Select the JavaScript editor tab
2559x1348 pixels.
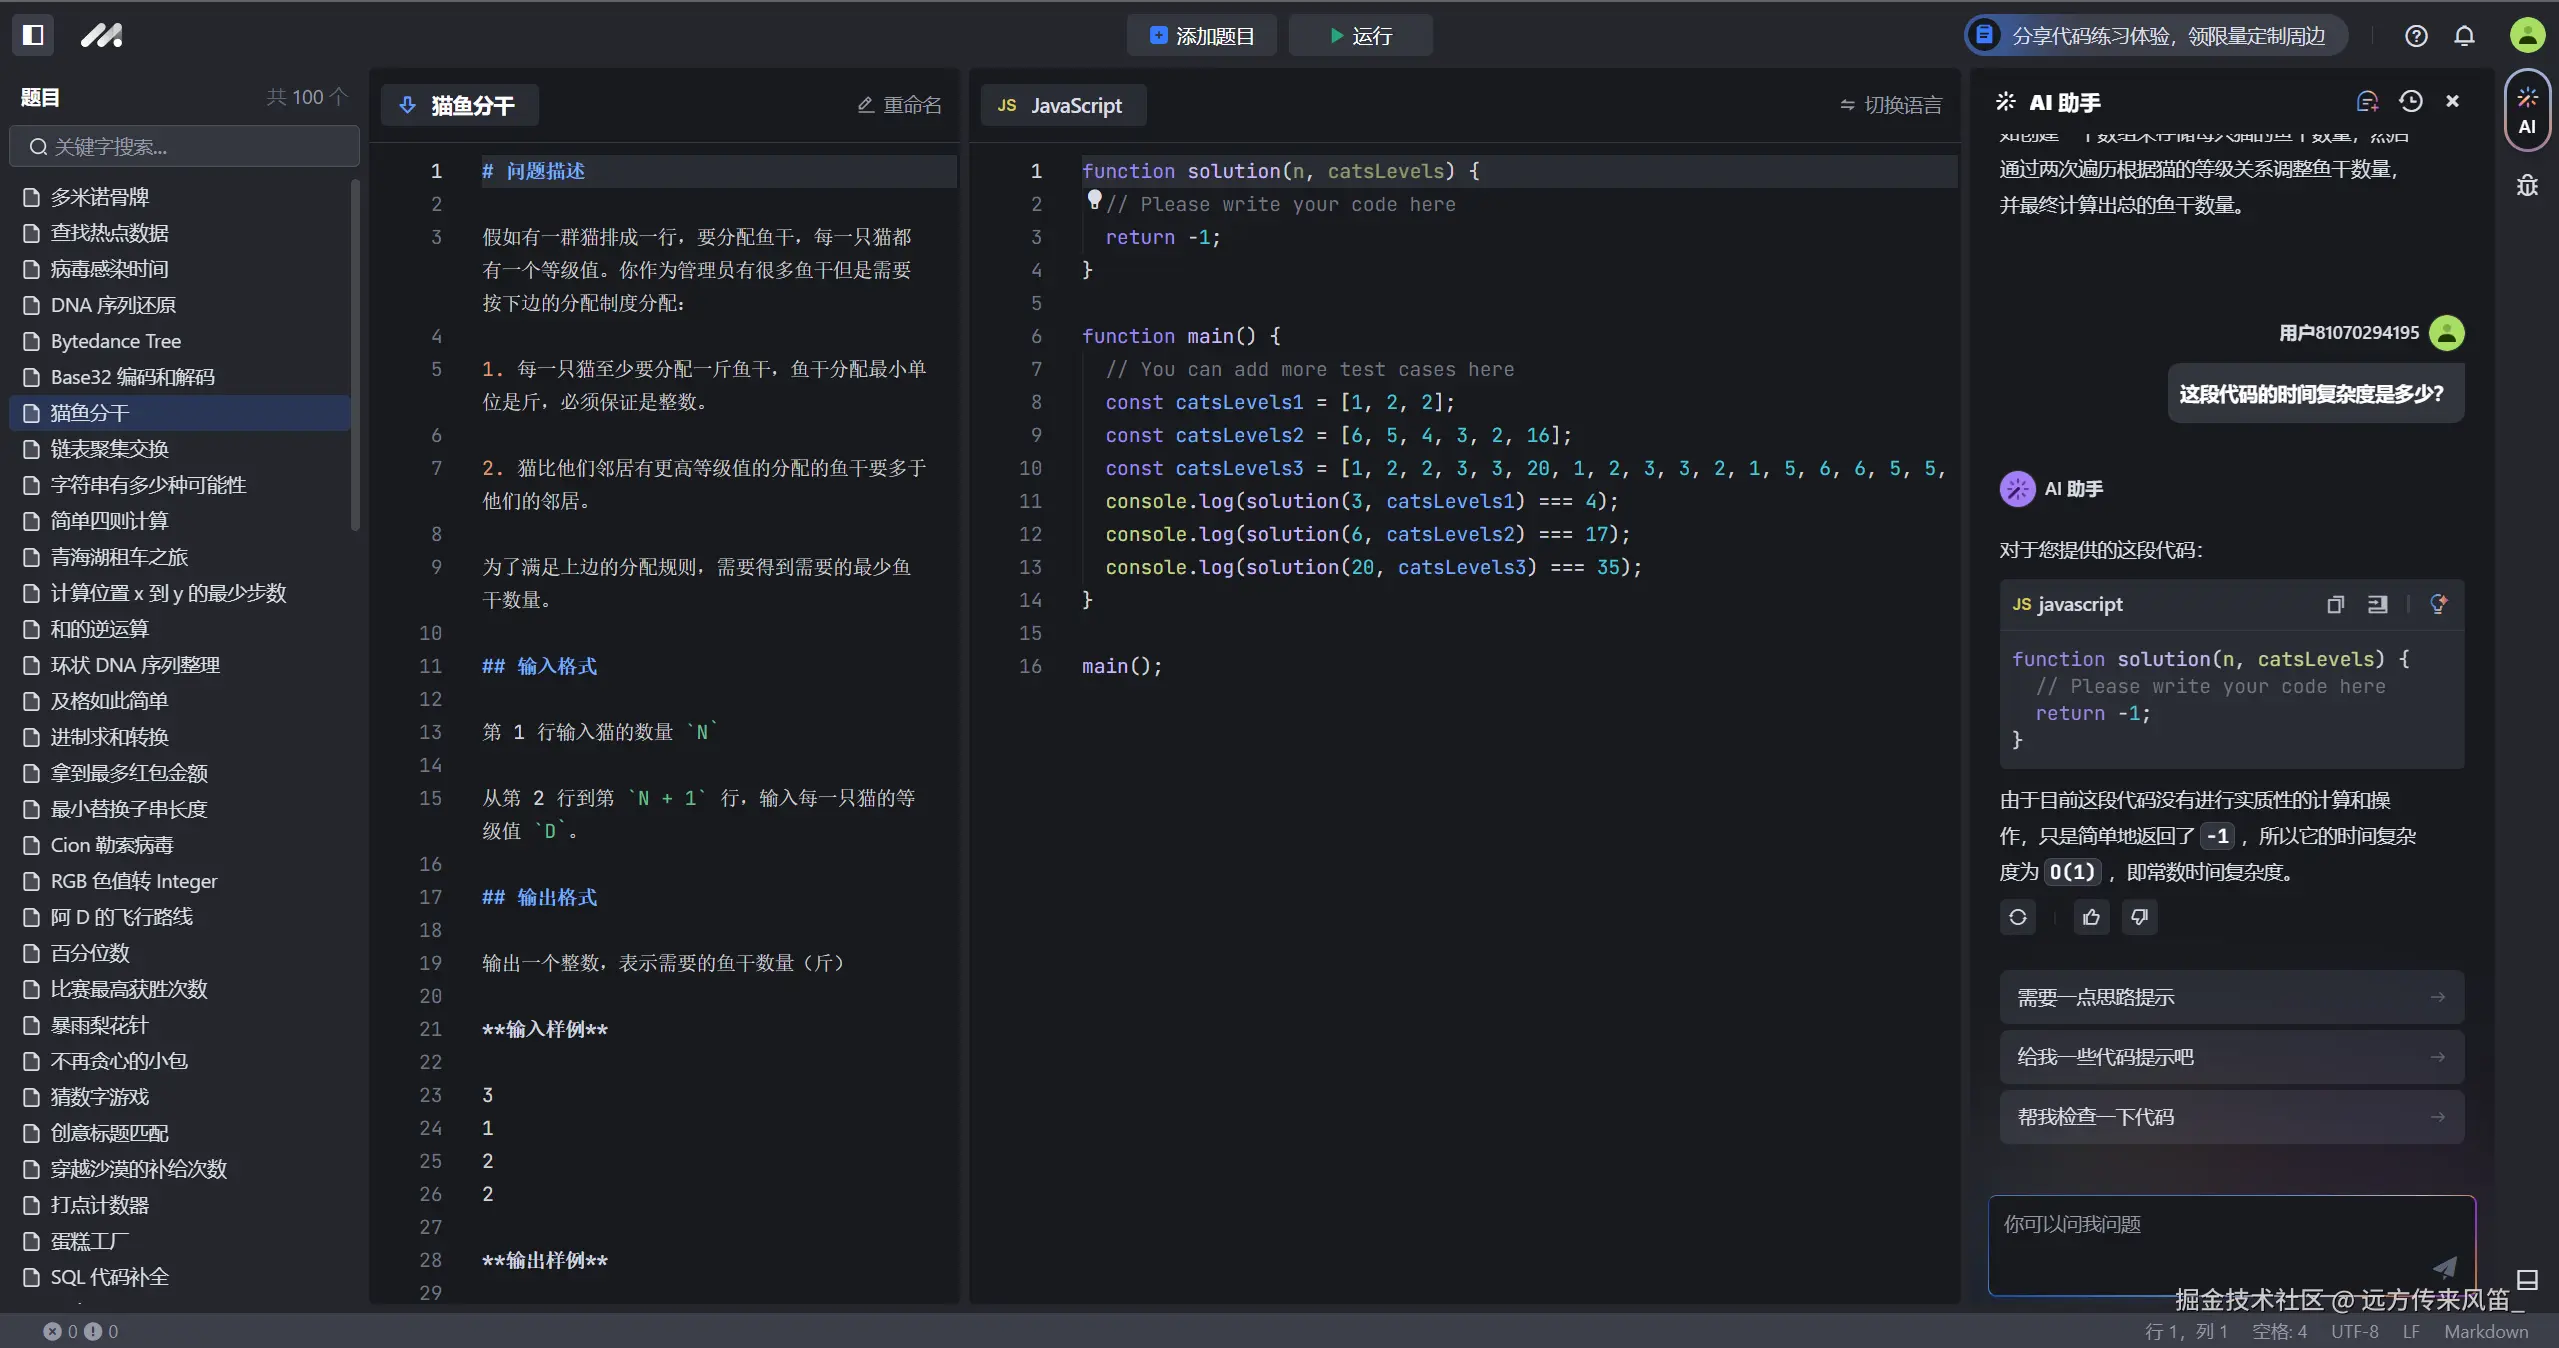[1062, 105]
